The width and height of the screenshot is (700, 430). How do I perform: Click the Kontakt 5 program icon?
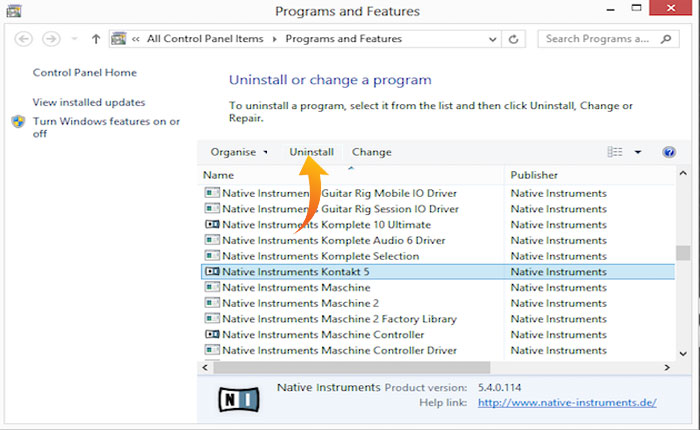click(x=212, y=272)
